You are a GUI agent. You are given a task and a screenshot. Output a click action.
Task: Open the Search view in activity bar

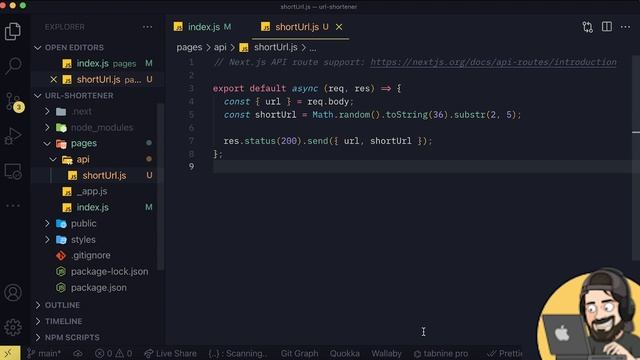click(x=13, y=65)
